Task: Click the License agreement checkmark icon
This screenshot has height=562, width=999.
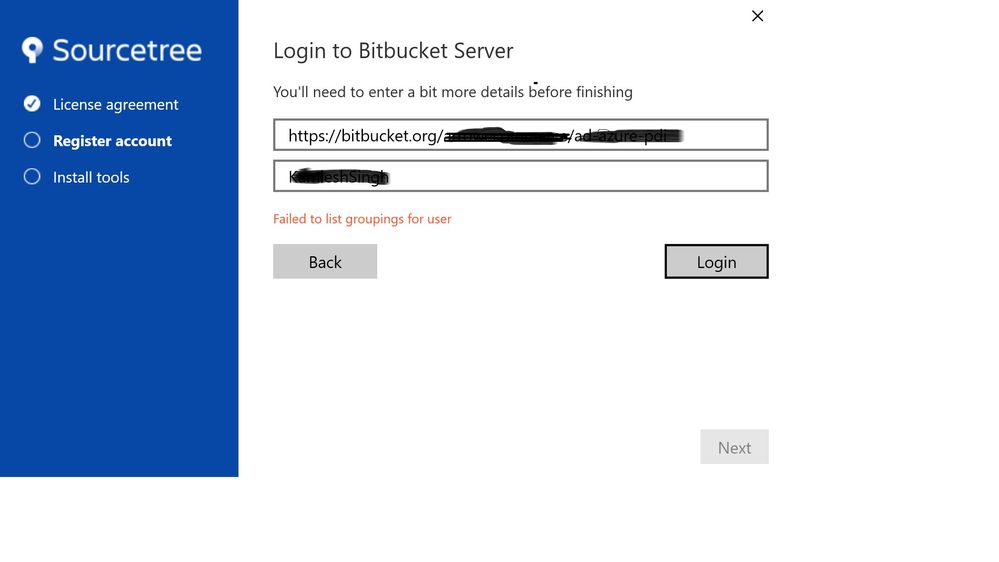Action: click(x=32, y=104)
